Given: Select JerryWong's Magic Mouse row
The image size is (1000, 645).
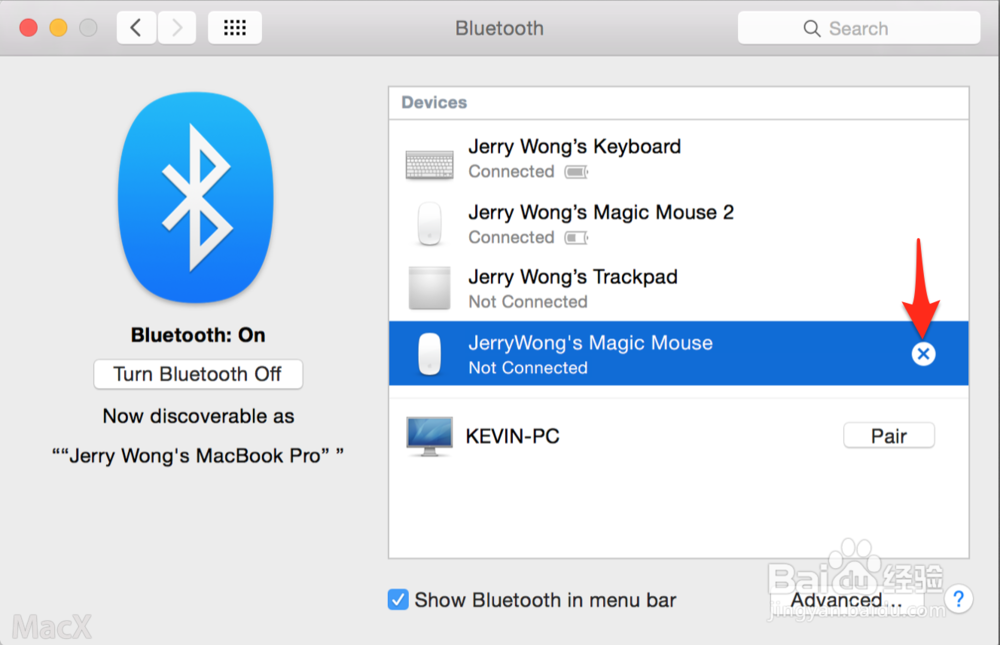Looking at the screenshot, I should coord(679,353).
